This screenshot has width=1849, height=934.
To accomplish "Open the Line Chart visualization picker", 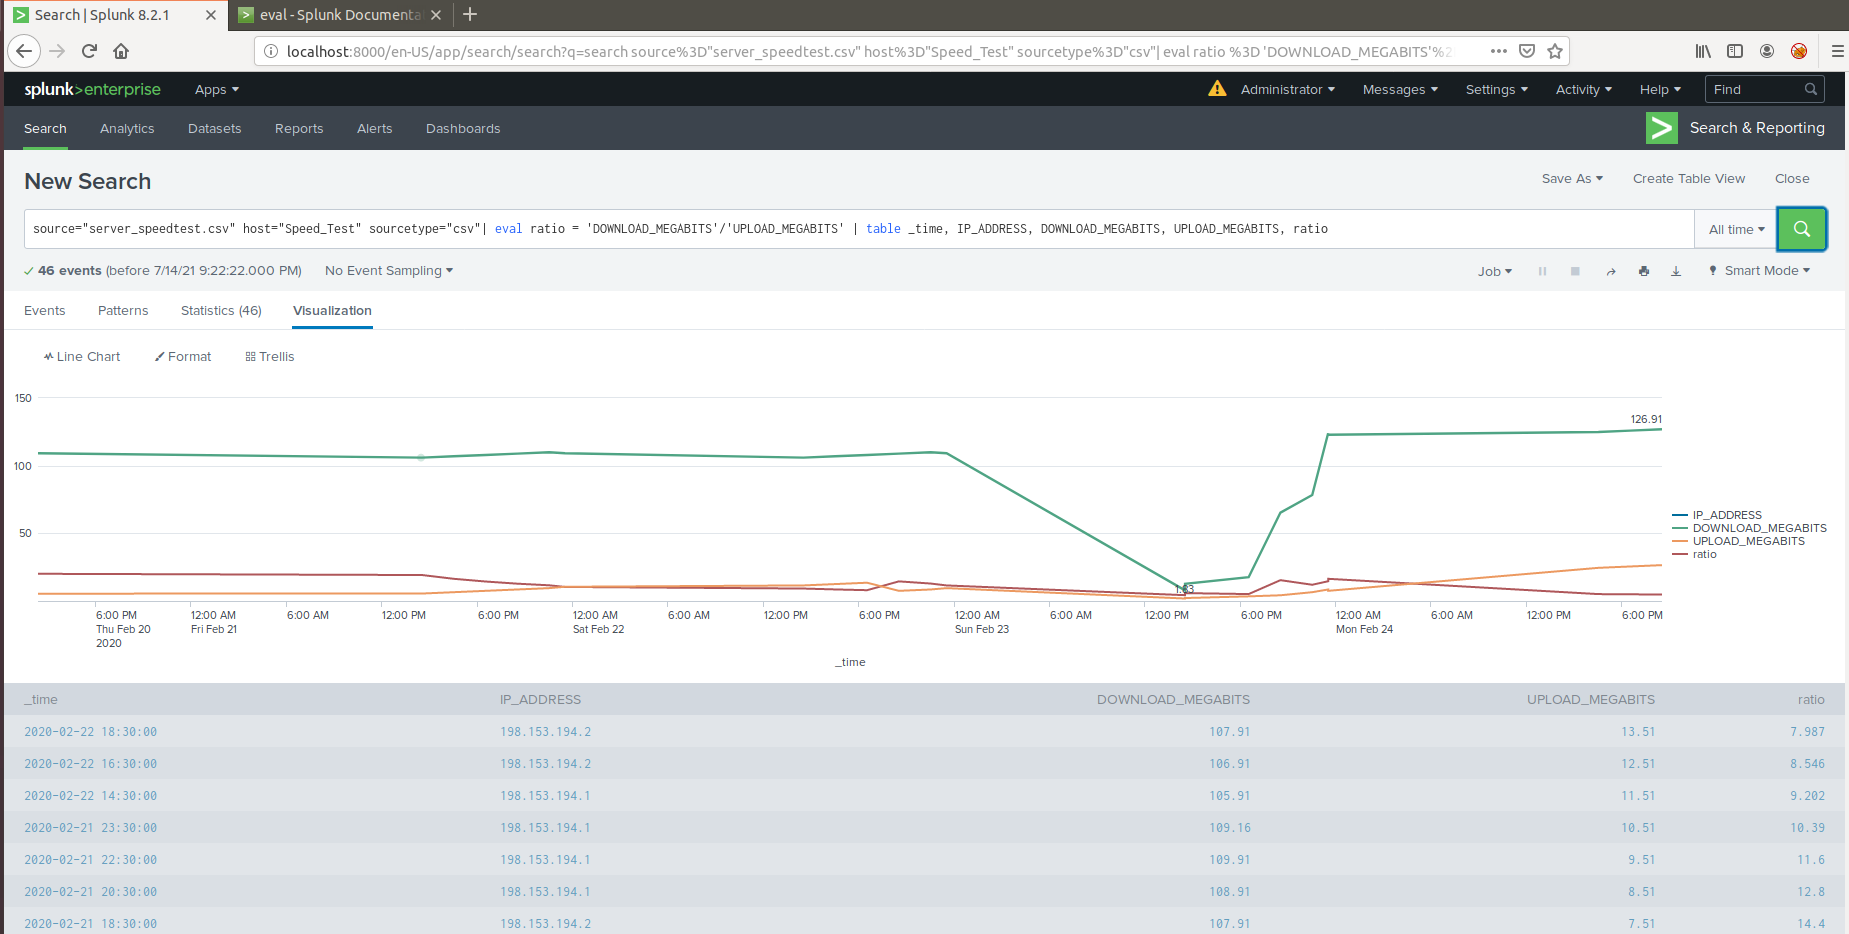I will point(82,357).
